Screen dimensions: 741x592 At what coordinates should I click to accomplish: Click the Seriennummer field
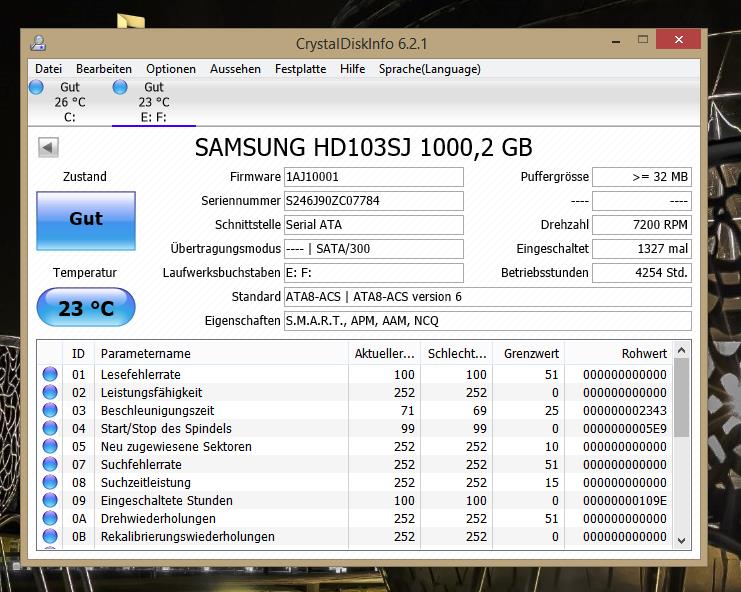[373, 201]
